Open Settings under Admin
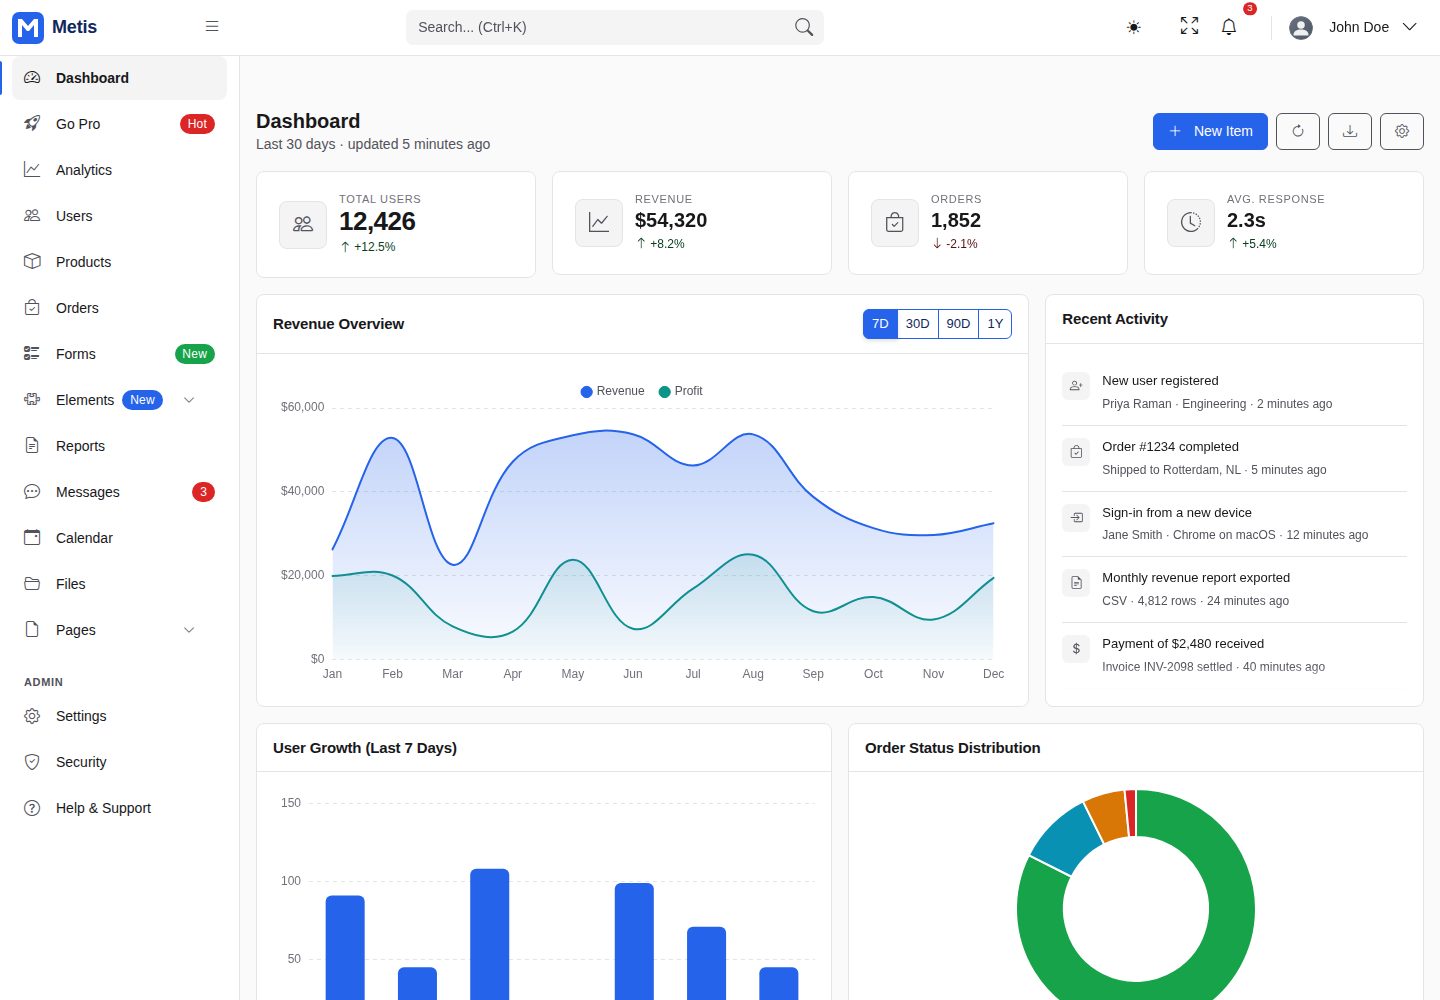The height and width of the screenshot is (1000, 1440). 120,716
